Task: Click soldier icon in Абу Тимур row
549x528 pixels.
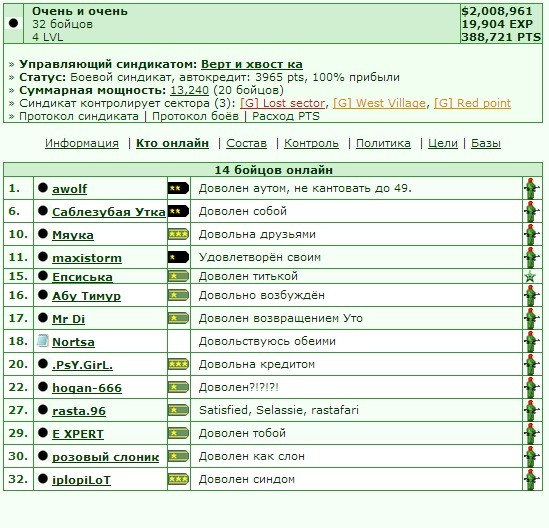Action: tap(532, 296)
